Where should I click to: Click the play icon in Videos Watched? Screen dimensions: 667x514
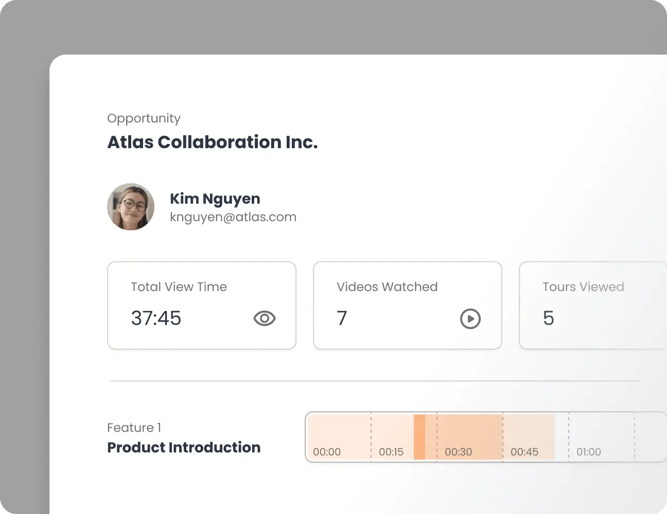pos(470,318)
